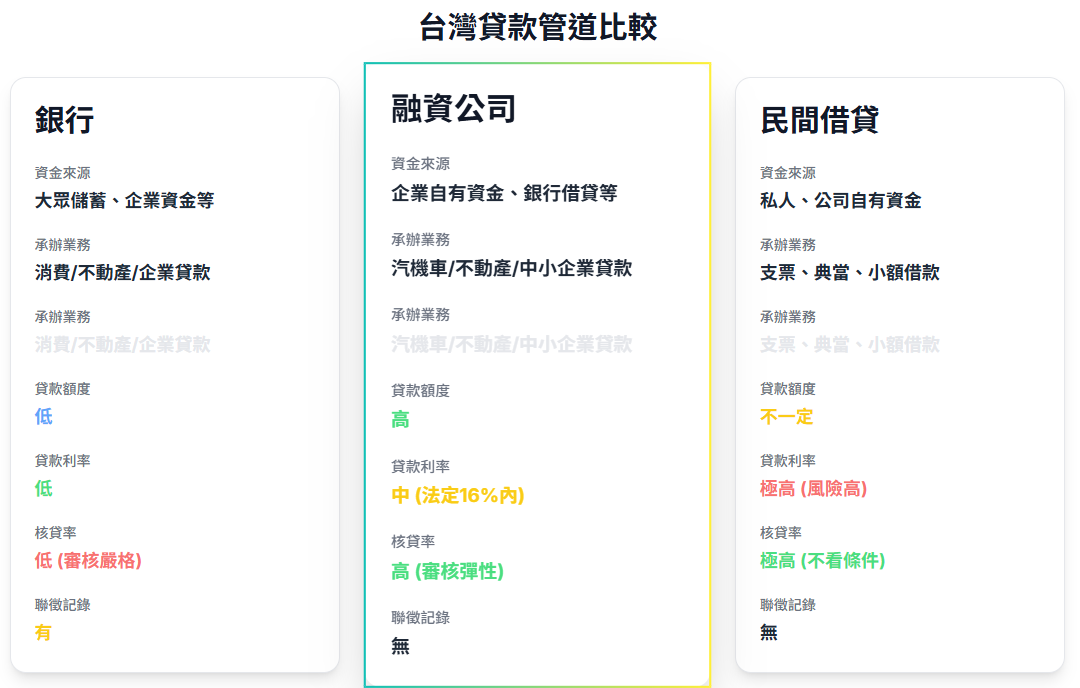This screenshot has height=688, width=1080.
Task: Select the 民間借貸 card heading
Action: pyautogui.click(x=819, y=120)
